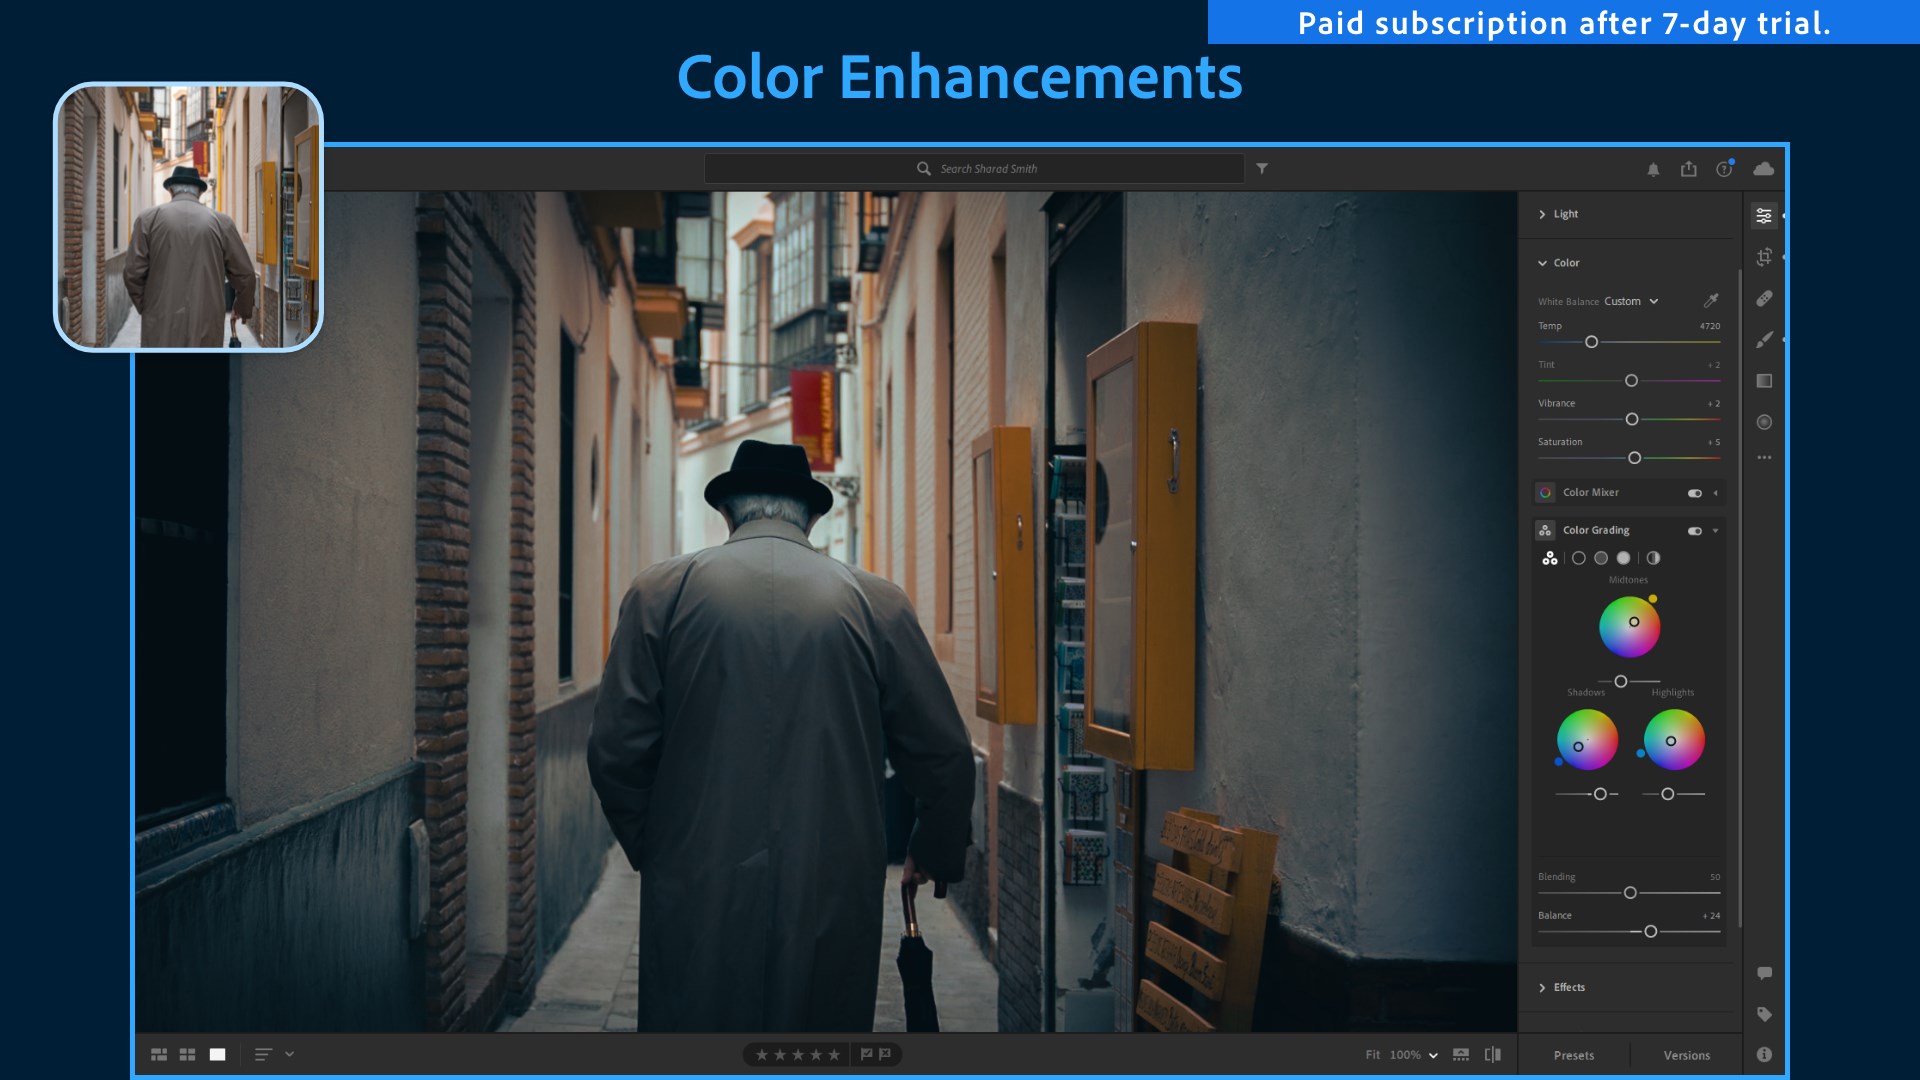The image size is (1920, 1080).
Task: Open White Balance Custom dropdown
Action: [1631, 301]
